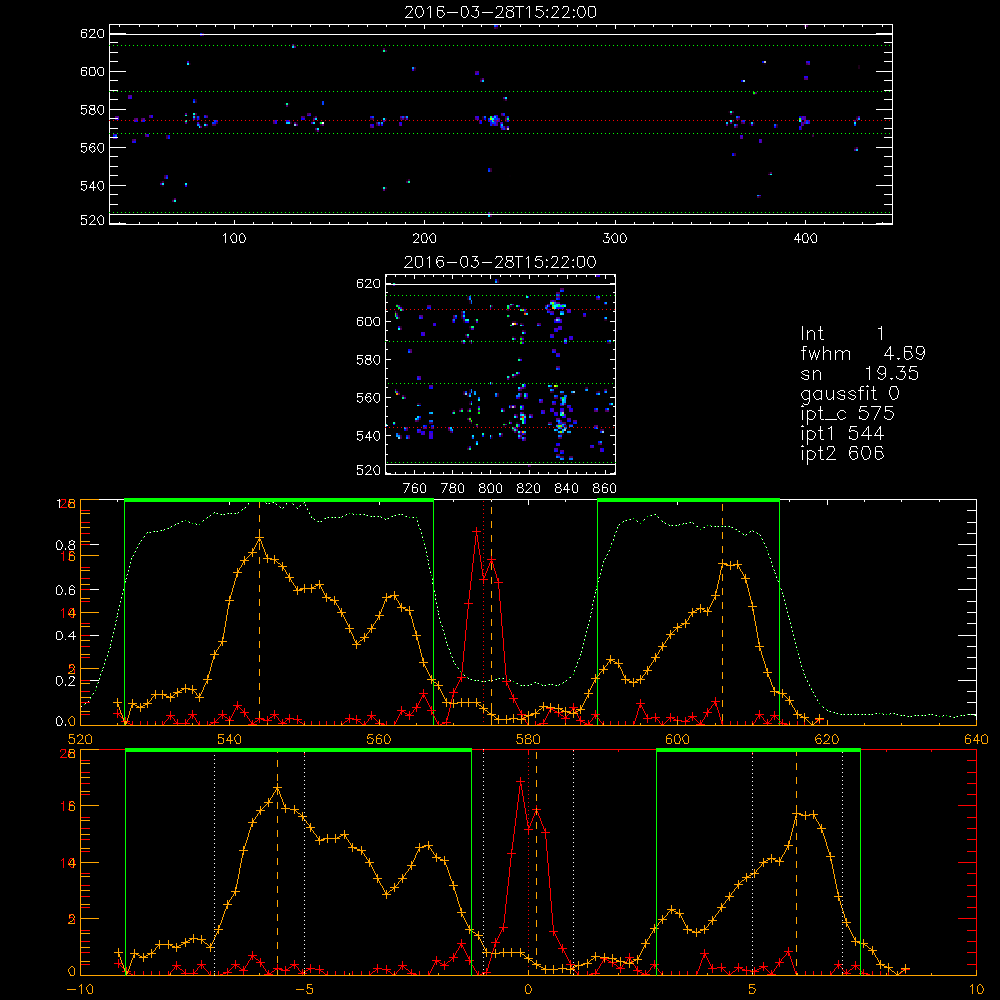Click x-axis tick label 840 on middle plot

[566, 489]
